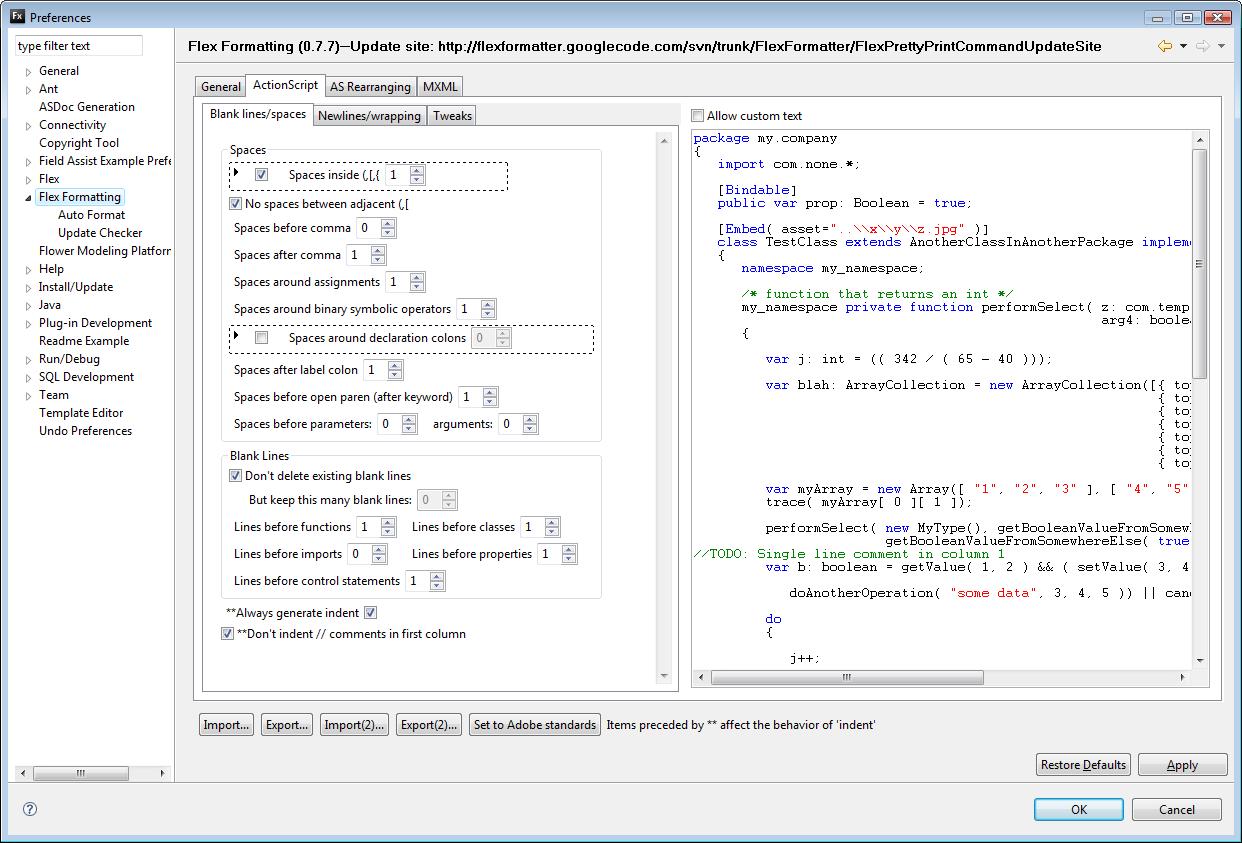Select Auto Format in the tree
This screenshot has height=843, width=1242.
tap(92, 215)
